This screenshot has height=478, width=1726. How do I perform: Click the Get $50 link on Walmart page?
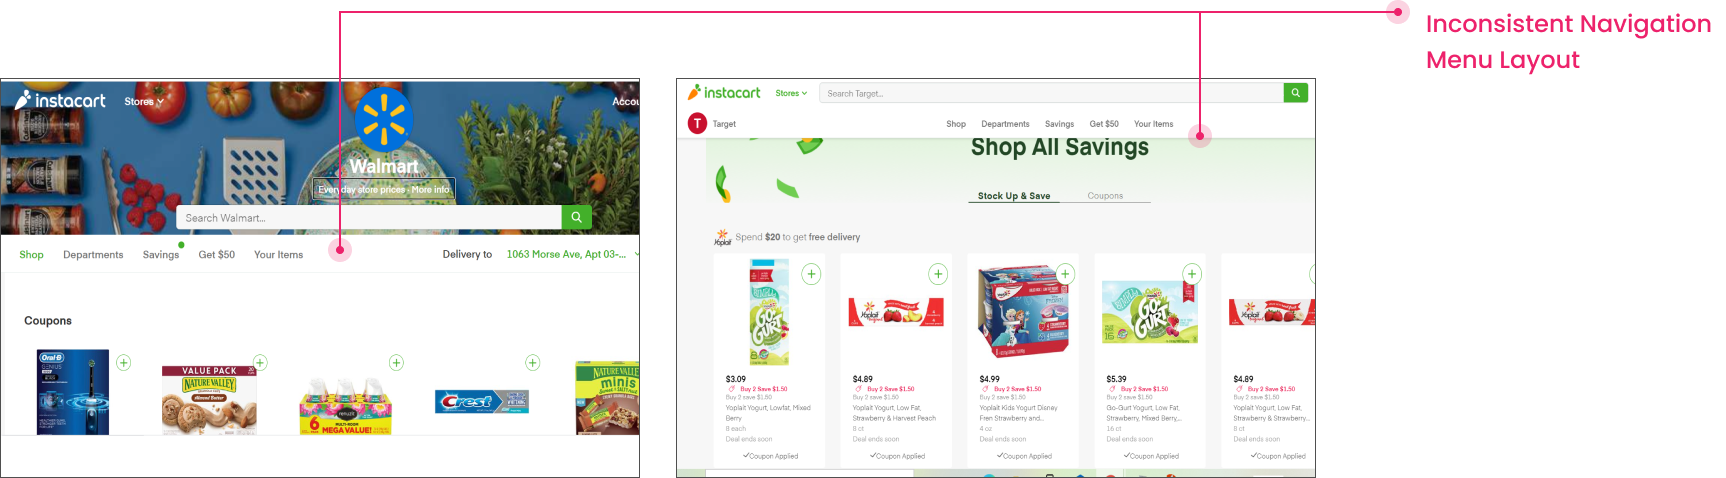(216, 255)
